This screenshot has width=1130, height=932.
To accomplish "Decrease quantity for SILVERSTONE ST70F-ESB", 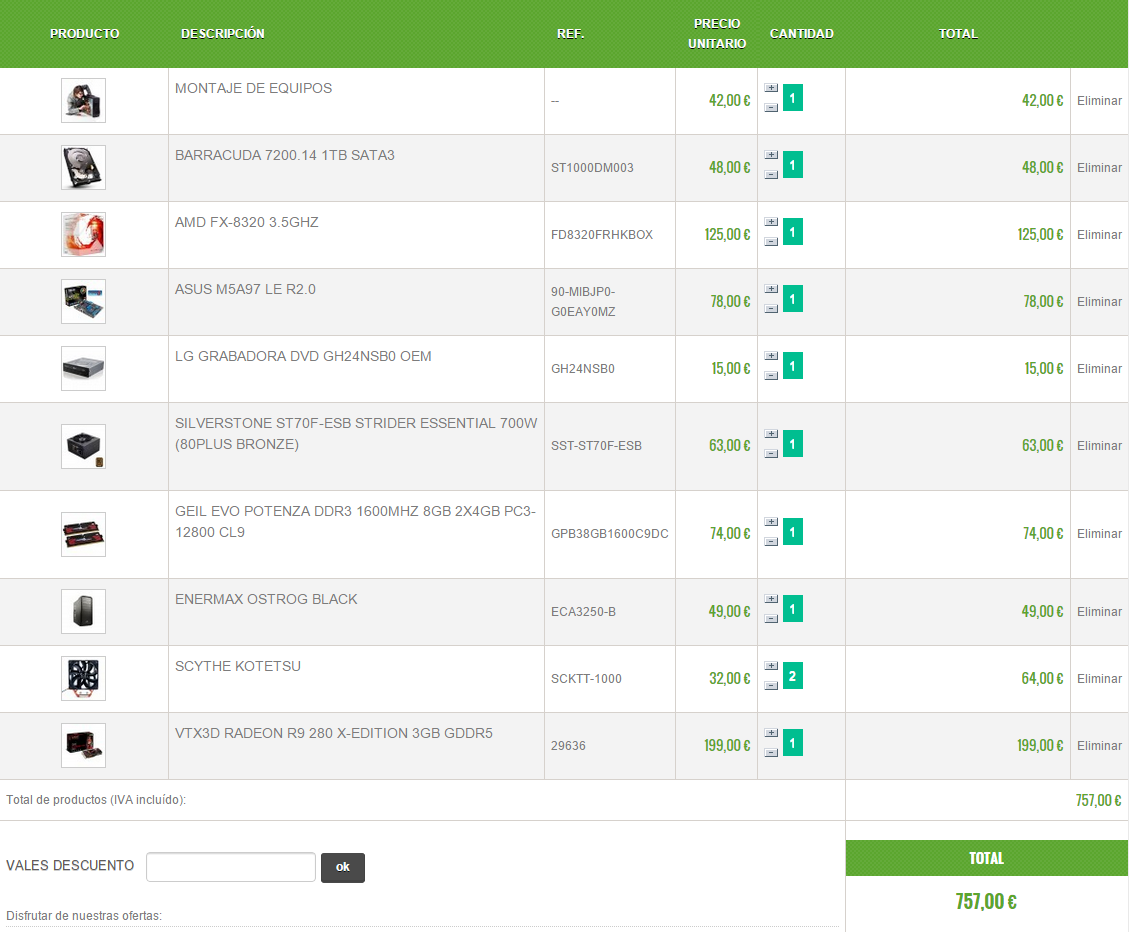I will (771, 453).
